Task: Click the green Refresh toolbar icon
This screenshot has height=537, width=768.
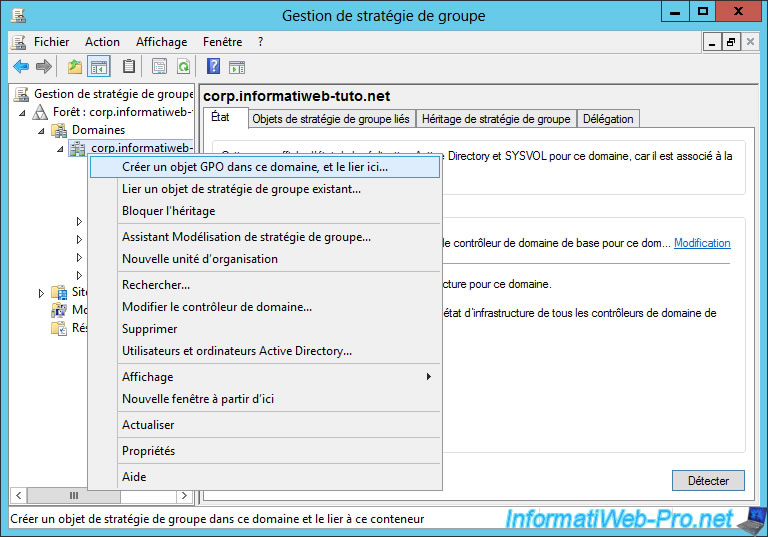Action: click(184, 66)
